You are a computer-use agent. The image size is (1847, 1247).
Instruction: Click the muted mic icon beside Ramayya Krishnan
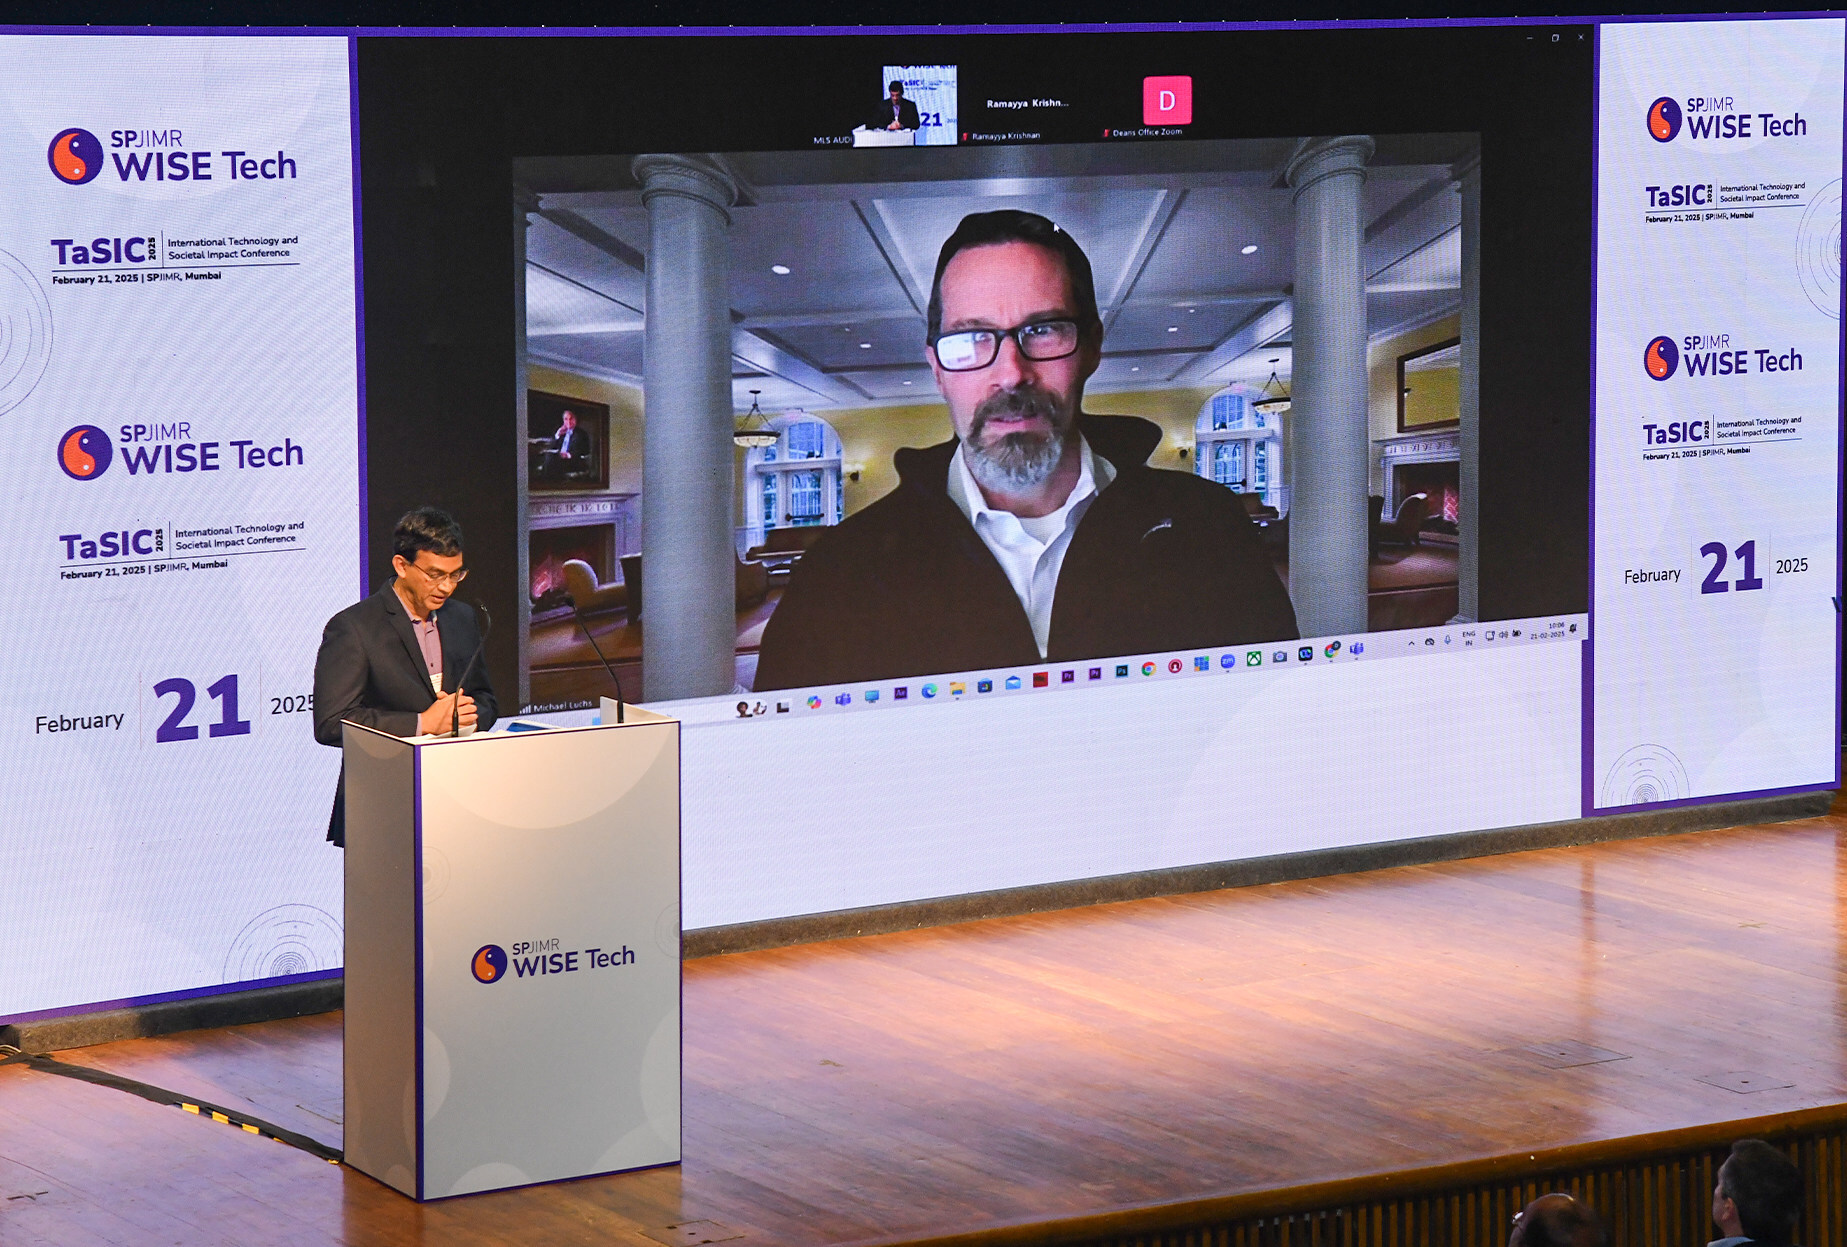[965, 135]
